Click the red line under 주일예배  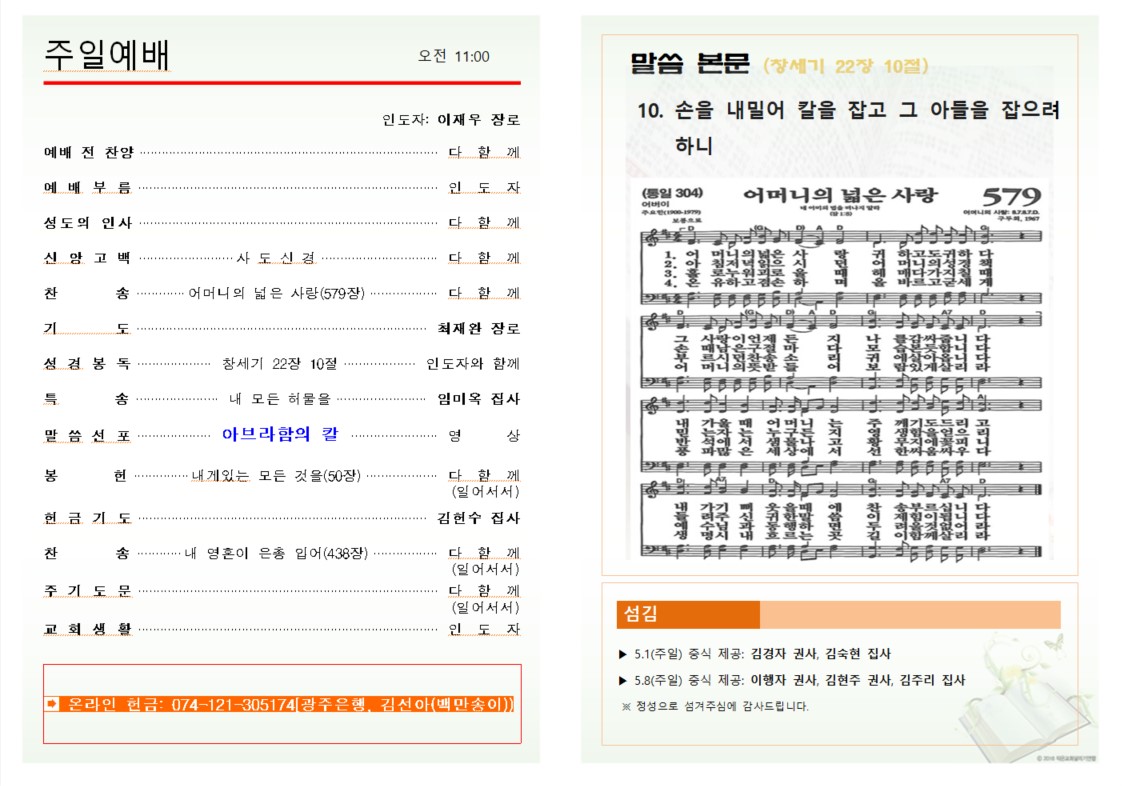tap(281, 83)
